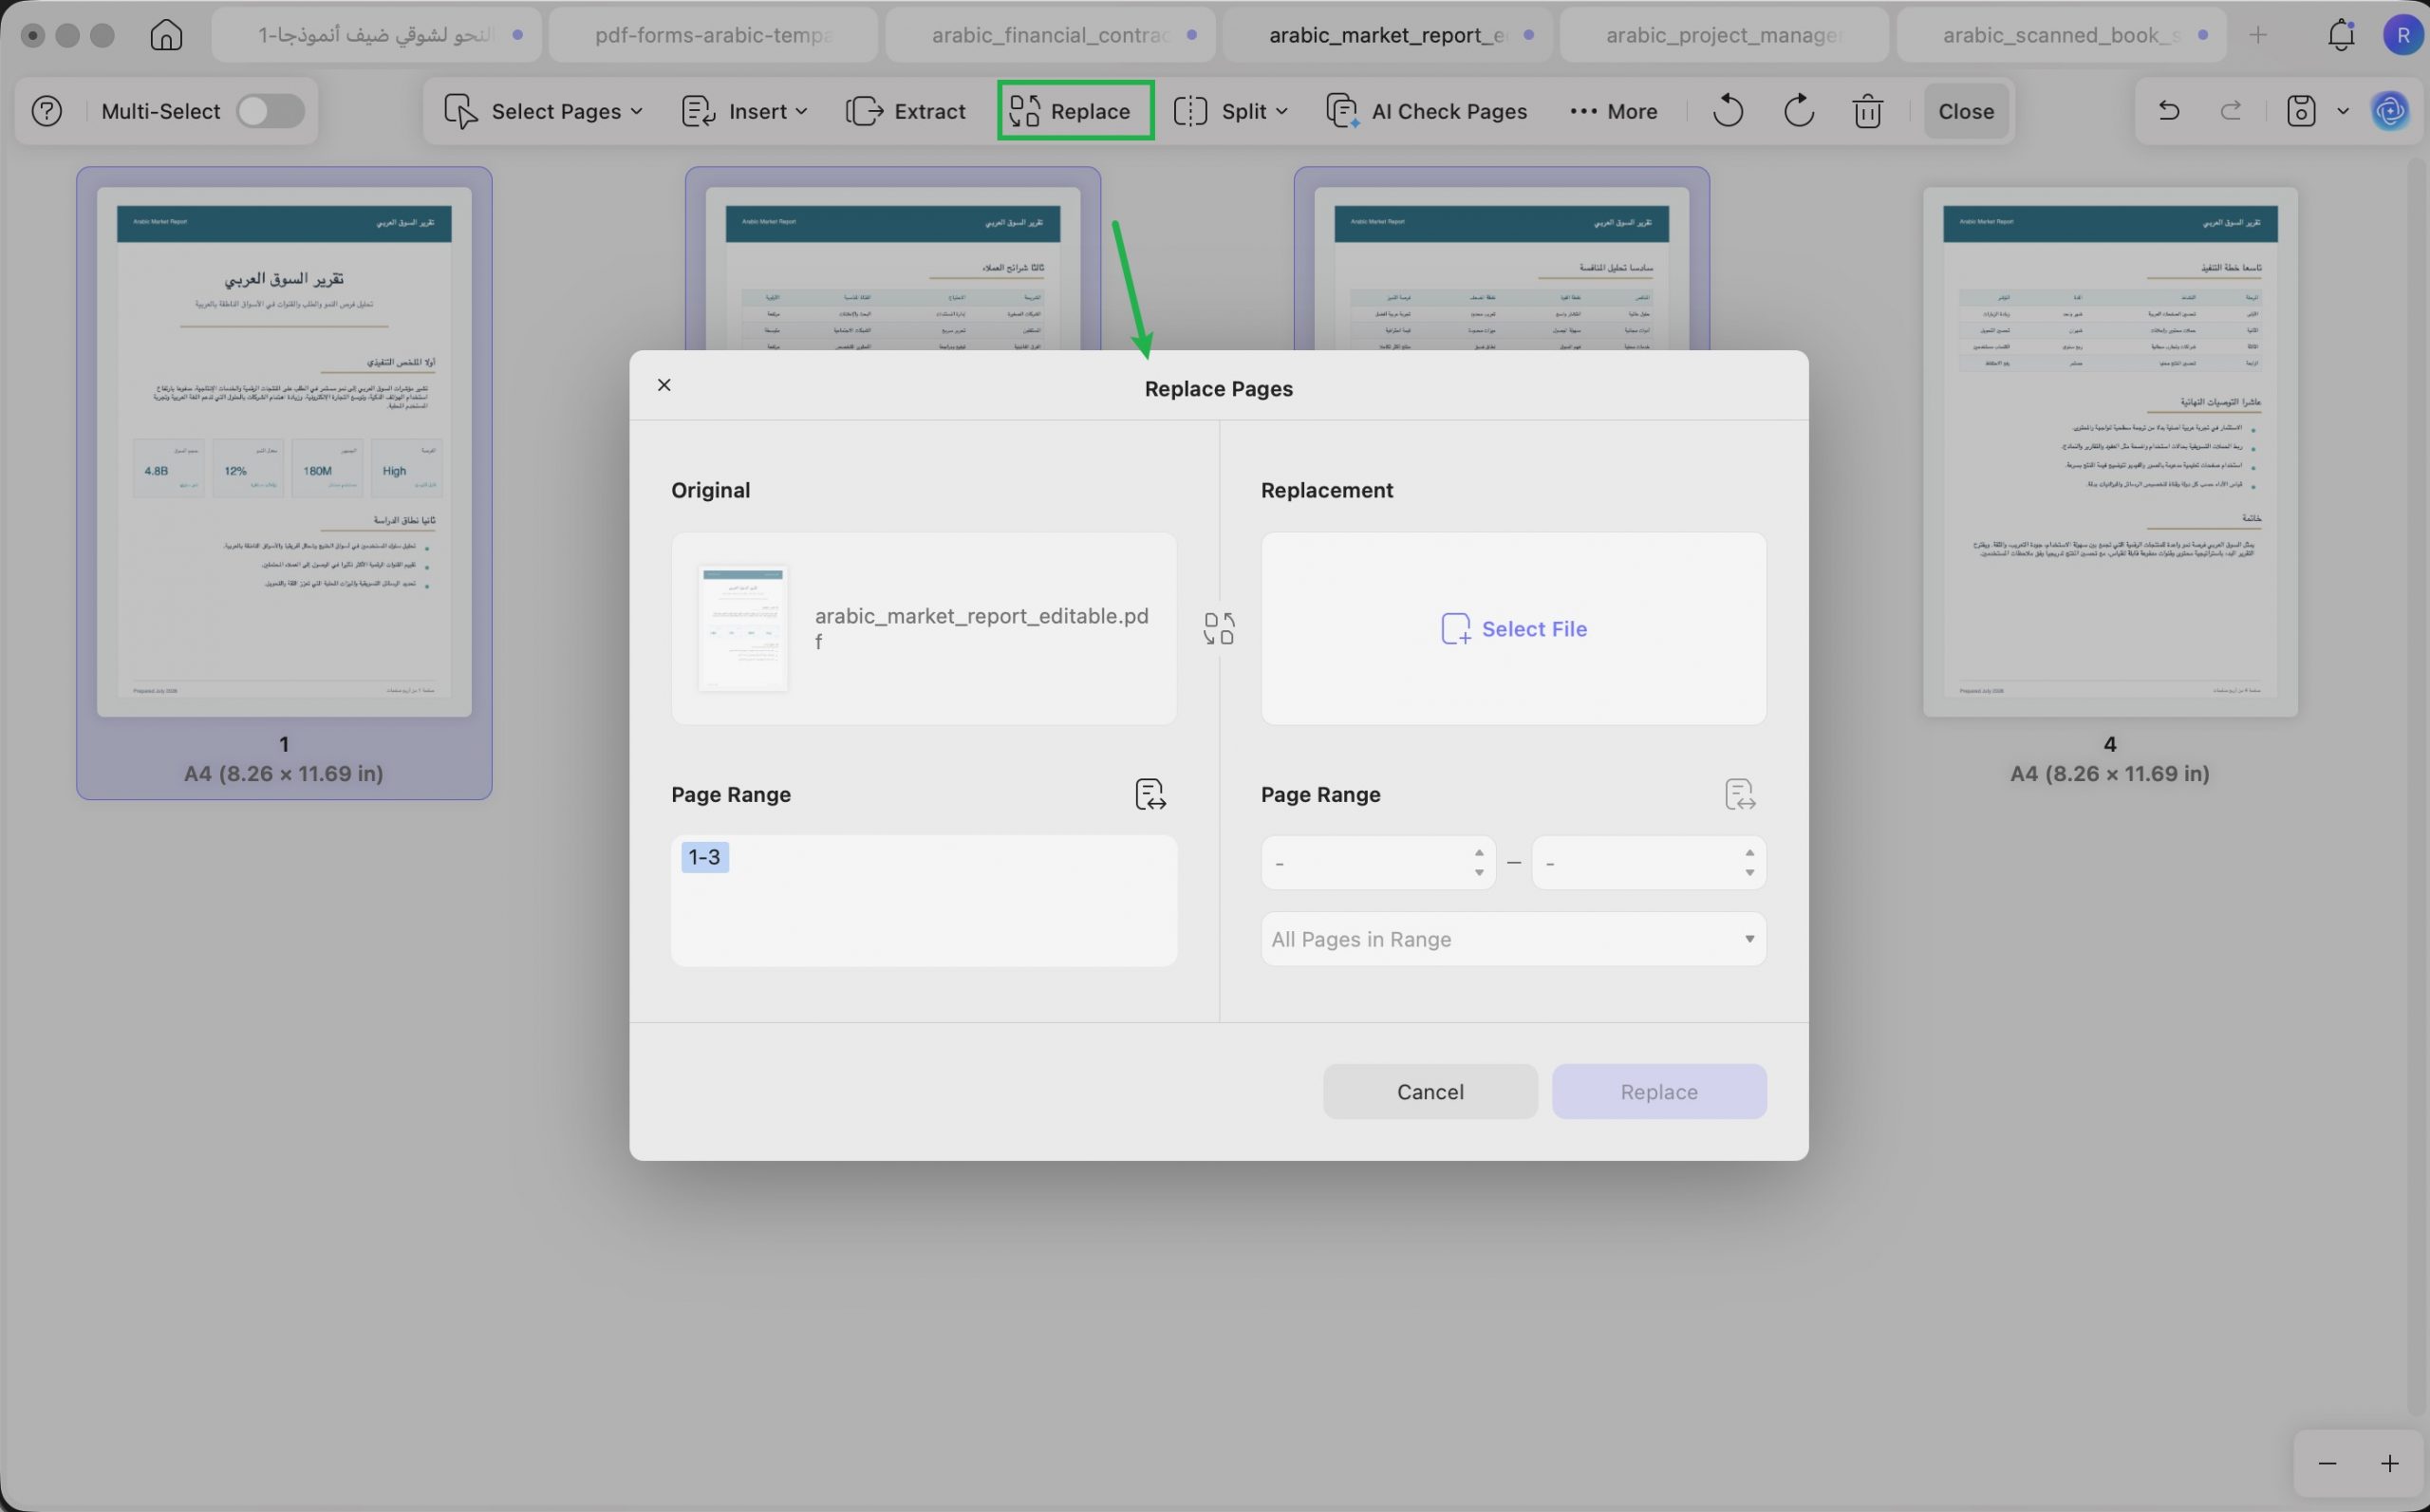Zoom out thumbnails with minus
This screenshot has height=1512, width=2430.
[2327, 1464]
